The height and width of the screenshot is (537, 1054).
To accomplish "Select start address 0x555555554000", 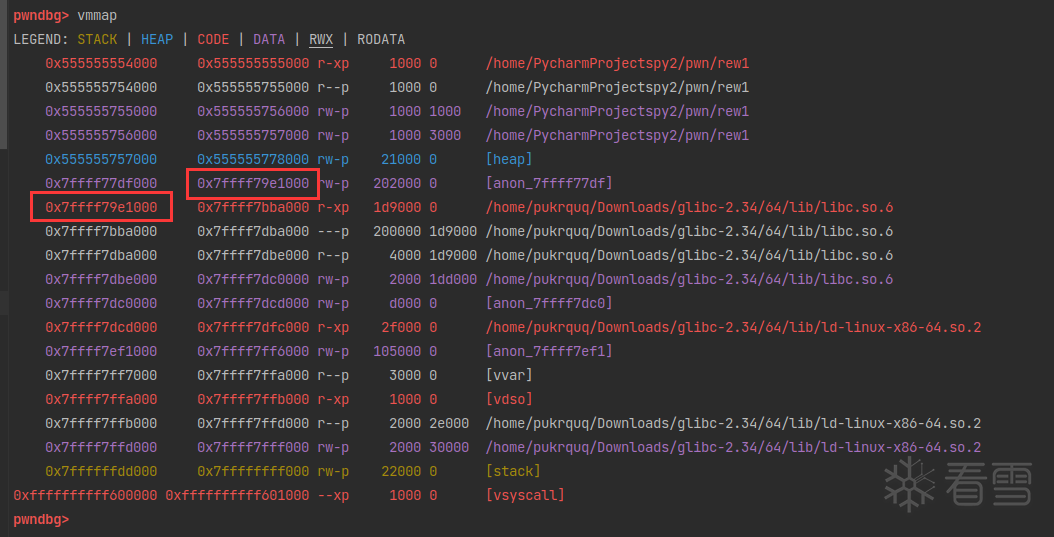I will click(101, 64).
